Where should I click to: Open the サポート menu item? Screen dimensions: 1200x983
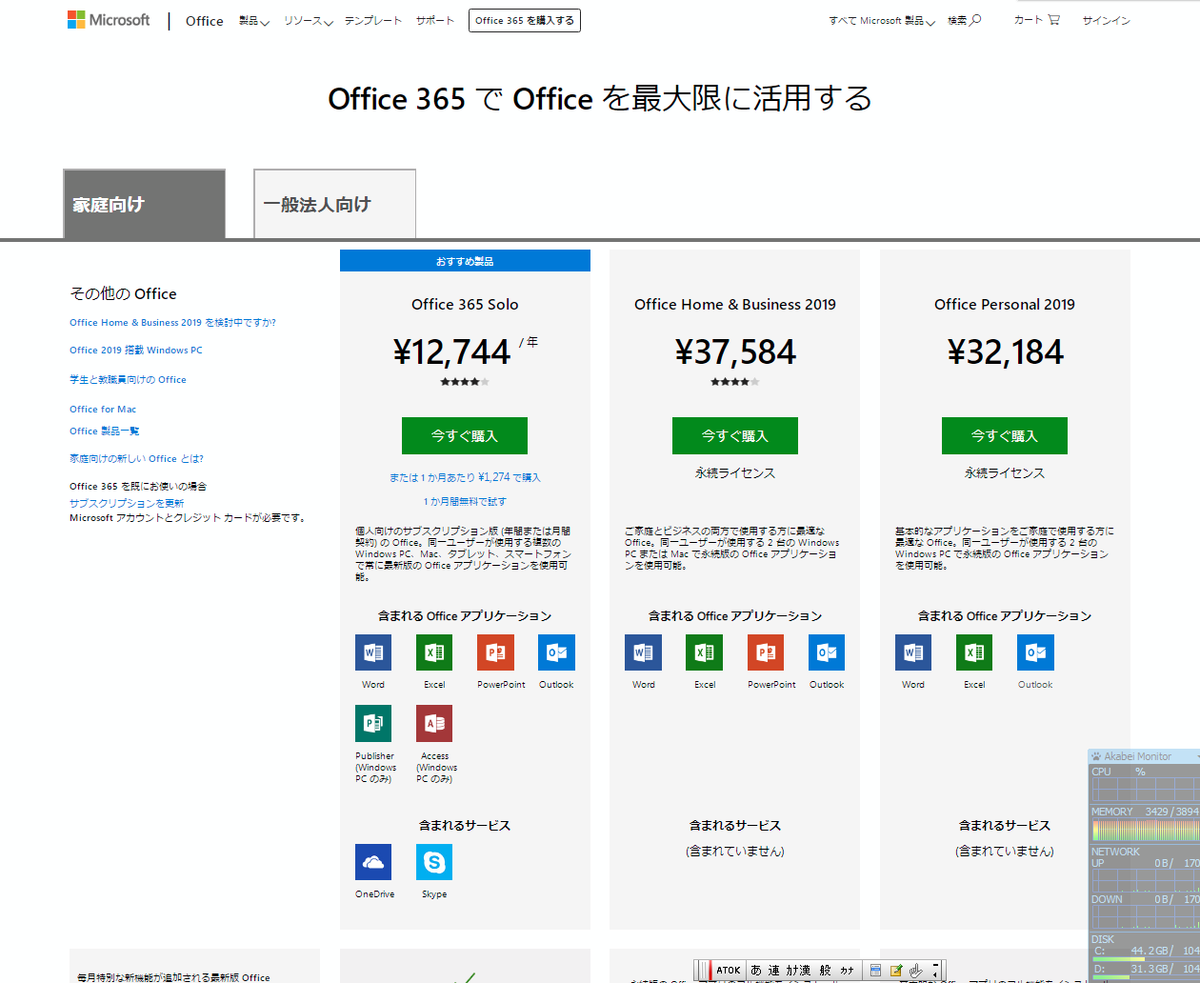(435, 21)
